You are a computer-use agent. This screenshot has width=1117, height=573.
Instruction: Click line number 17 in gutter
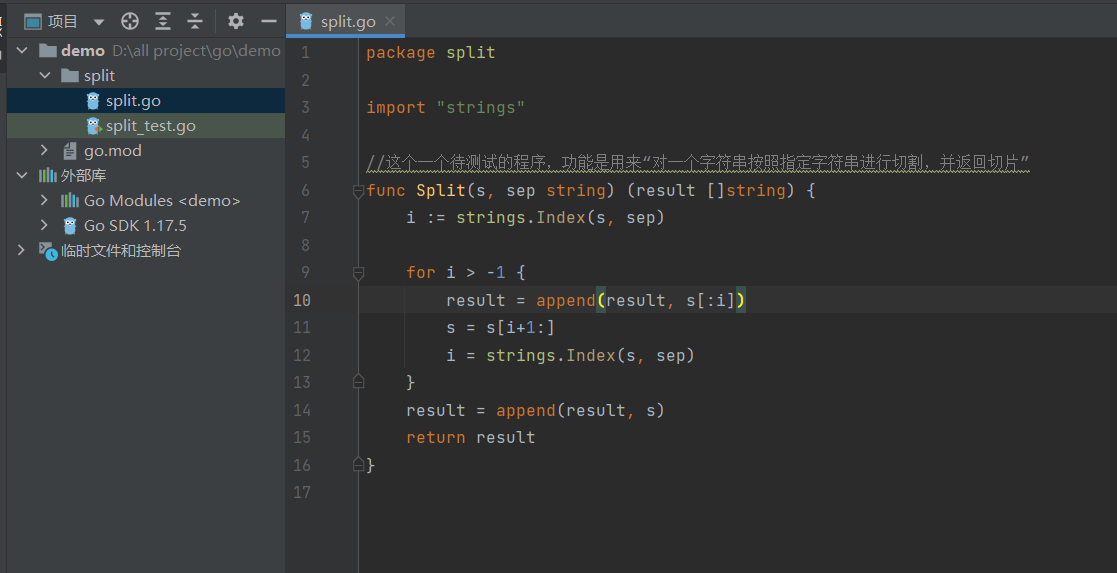(302, 492)
